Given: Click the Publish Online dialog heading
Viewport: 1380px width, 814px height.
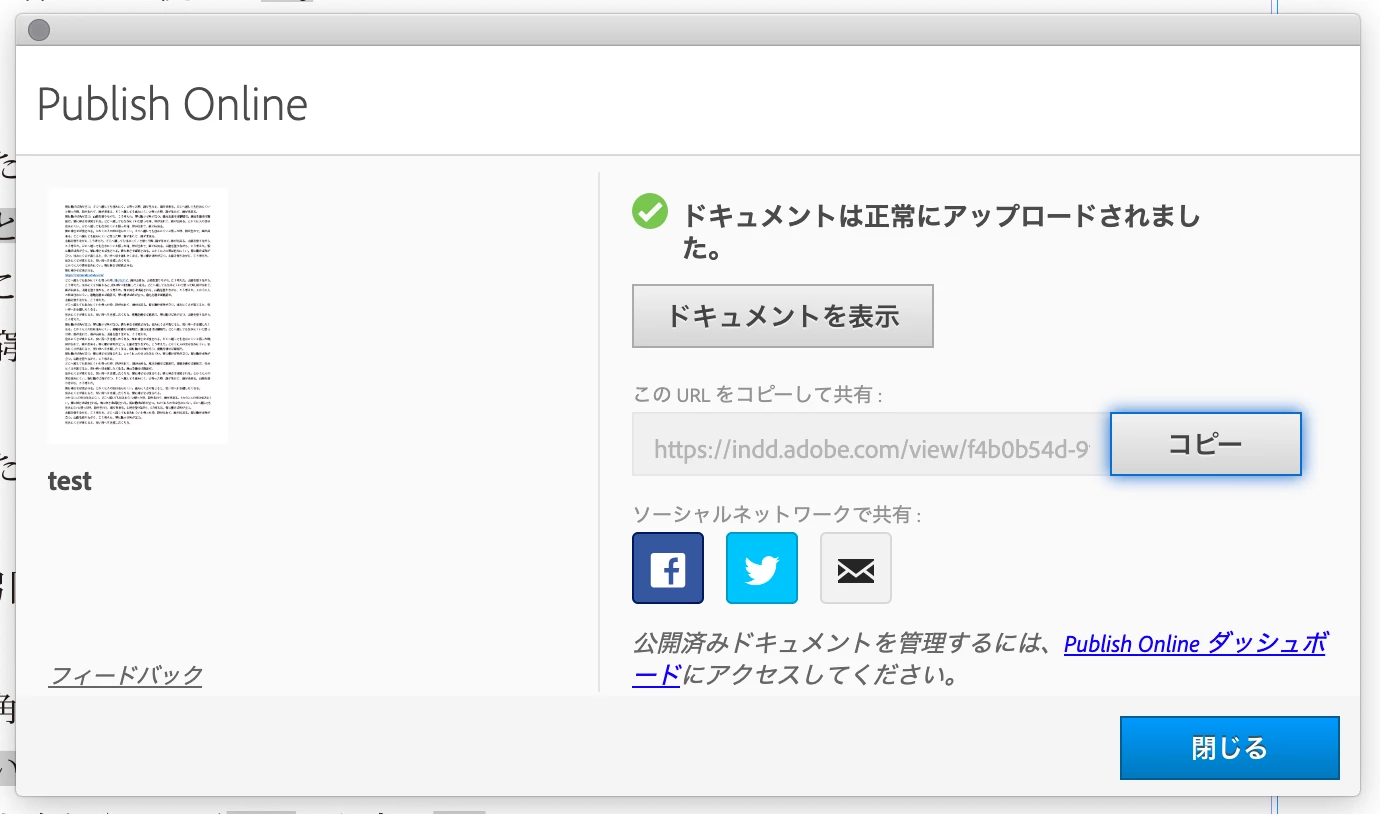Looking at the screenshot, I should (172, 105).
